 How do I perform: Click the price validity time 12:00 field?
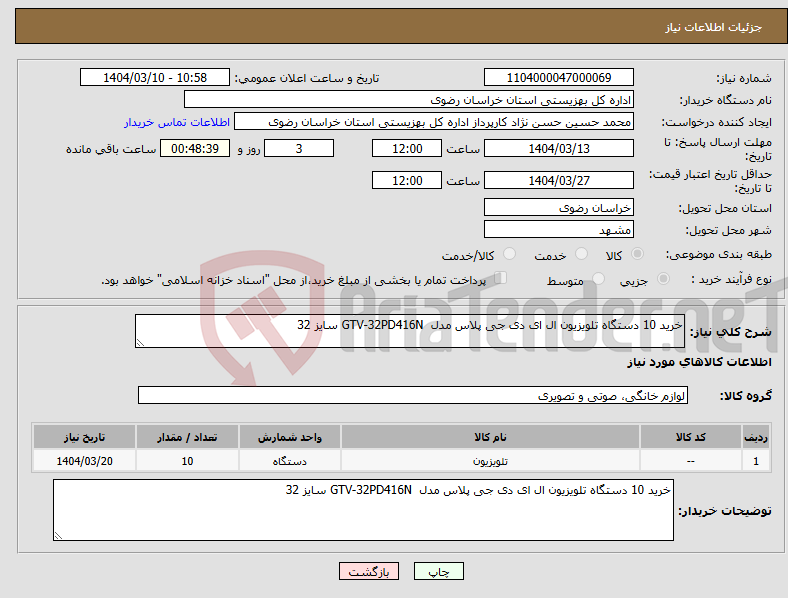tap(407, 180)
